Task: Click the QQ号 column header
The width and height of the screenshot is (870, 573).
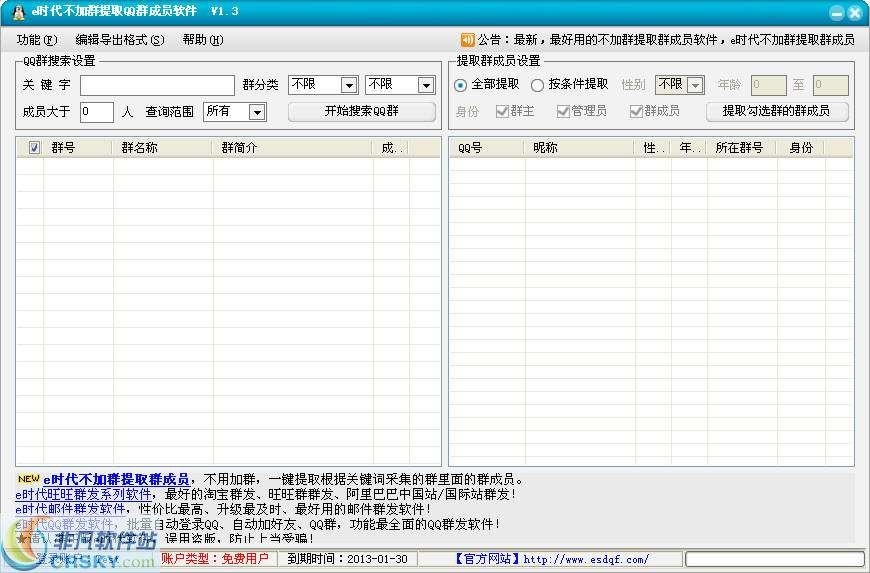Action: pos(487,148)
